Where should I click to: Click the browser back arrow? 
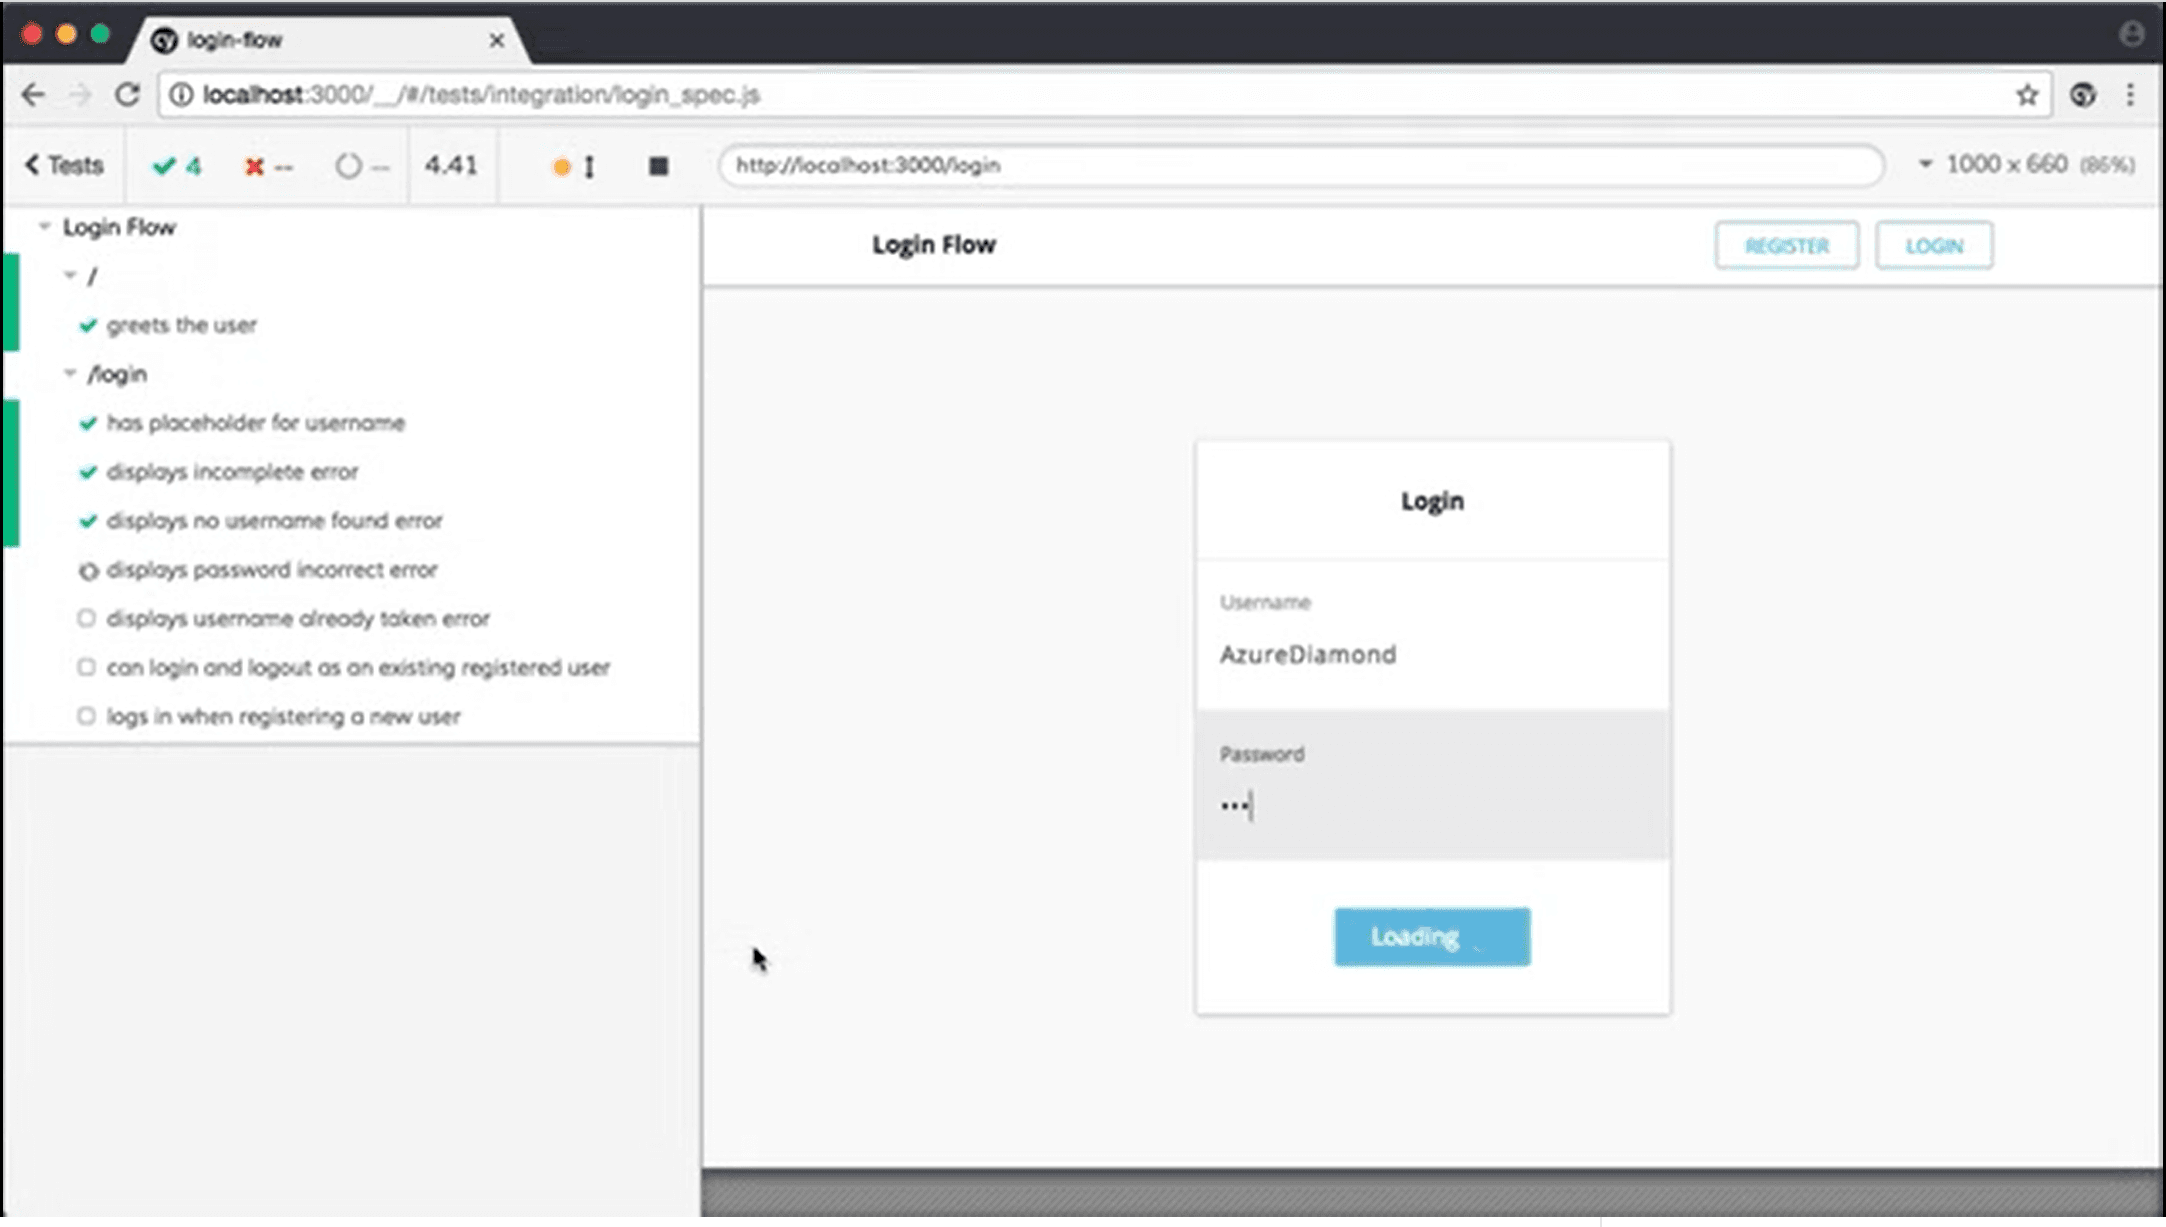pos(33,95)
